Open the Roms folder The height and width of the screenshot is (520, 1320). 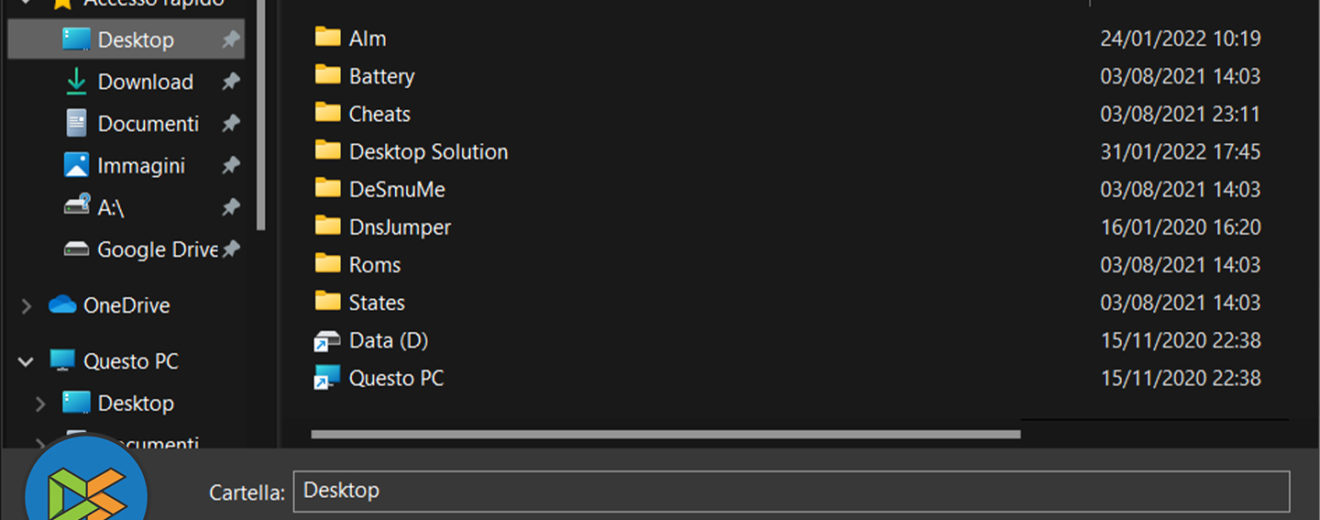coord(375,265)
